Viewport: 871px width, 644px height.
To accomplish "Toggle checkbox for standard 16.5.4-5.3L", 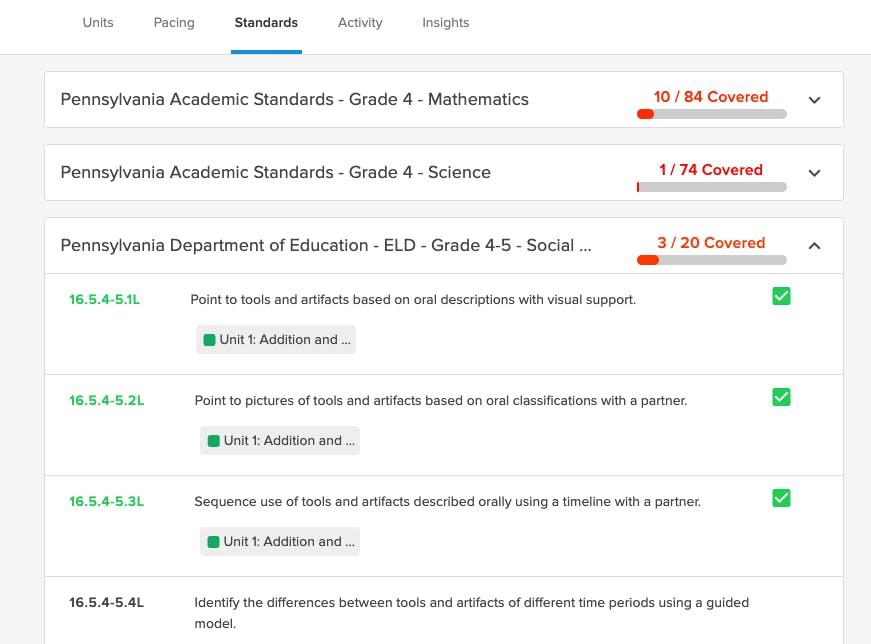I will [781, 498].
